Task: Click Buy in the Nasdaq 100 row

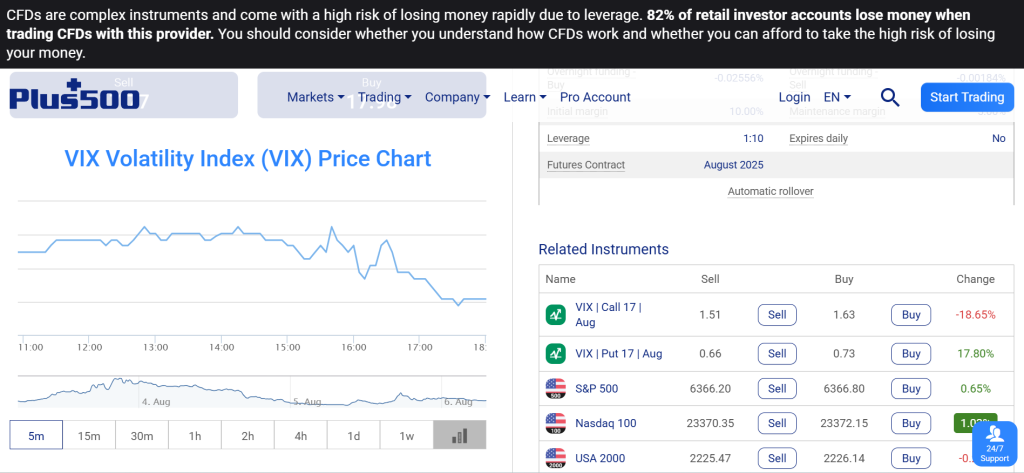Action: point(911,423)
